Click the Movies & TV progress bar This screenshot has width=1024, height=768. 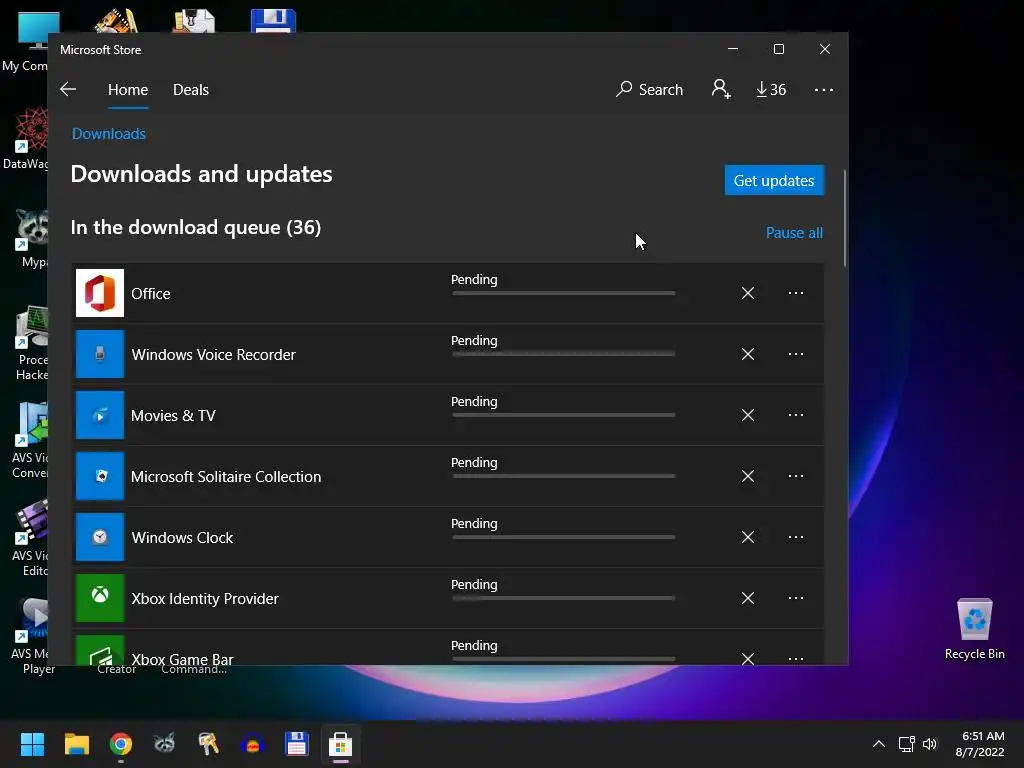tap(564, 415)
